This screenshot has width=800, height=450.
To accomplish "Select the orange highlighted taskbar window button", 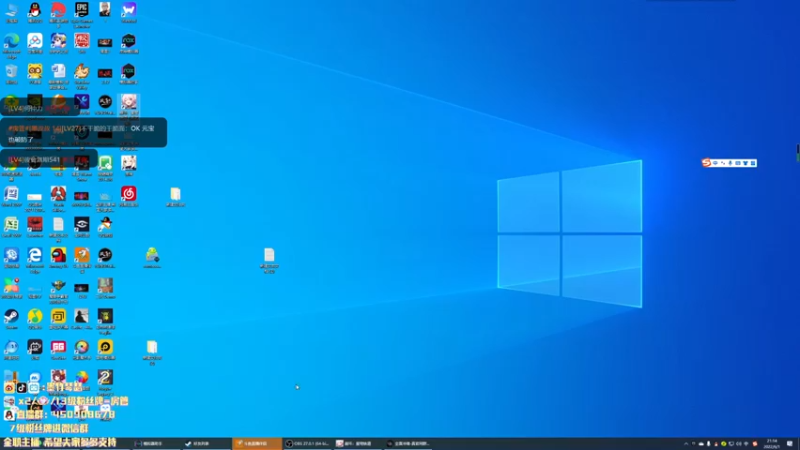I will 257,443.
